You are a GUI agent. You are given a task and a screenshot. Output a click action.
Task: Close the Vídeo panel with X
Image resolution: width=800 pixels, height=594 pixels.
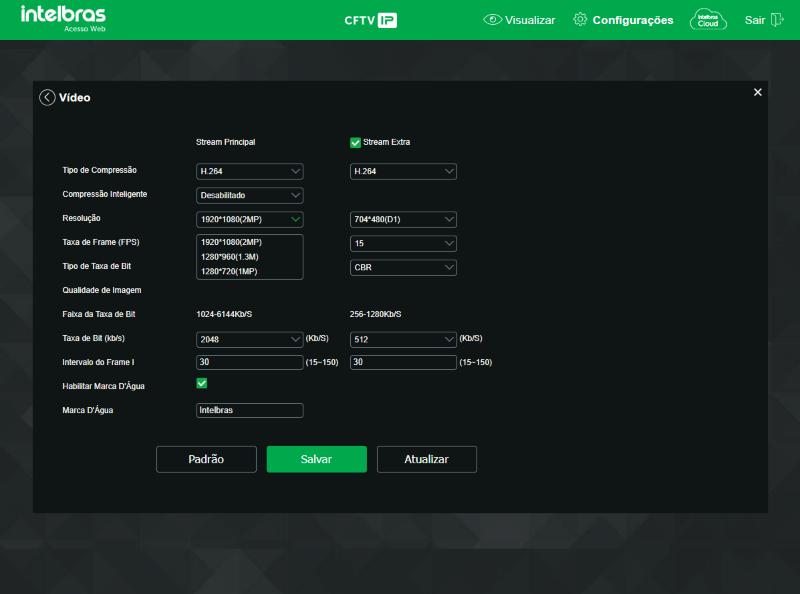pyautogui.click(x=758, y=92)
